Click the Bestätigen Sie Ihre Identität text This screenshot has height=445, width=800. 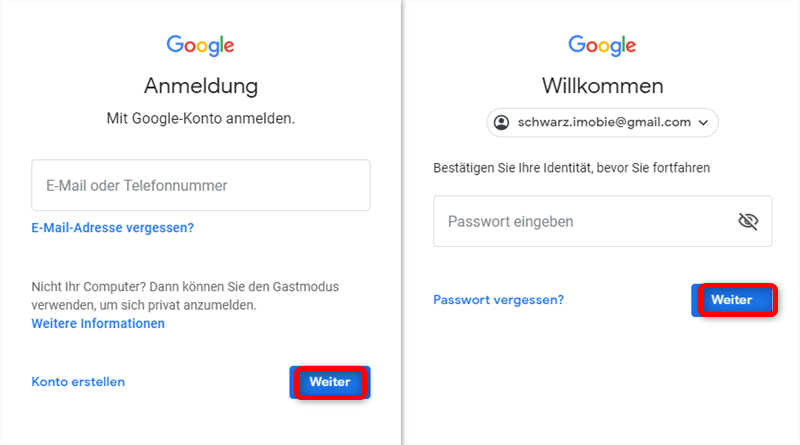[x=571, y=168]
